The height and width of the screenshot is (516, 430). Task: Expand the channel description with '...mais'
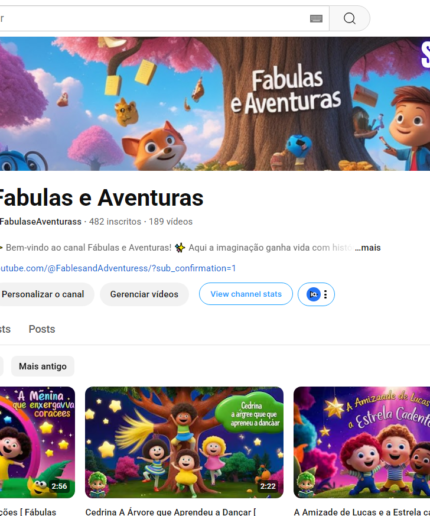(x=368, y=248)
